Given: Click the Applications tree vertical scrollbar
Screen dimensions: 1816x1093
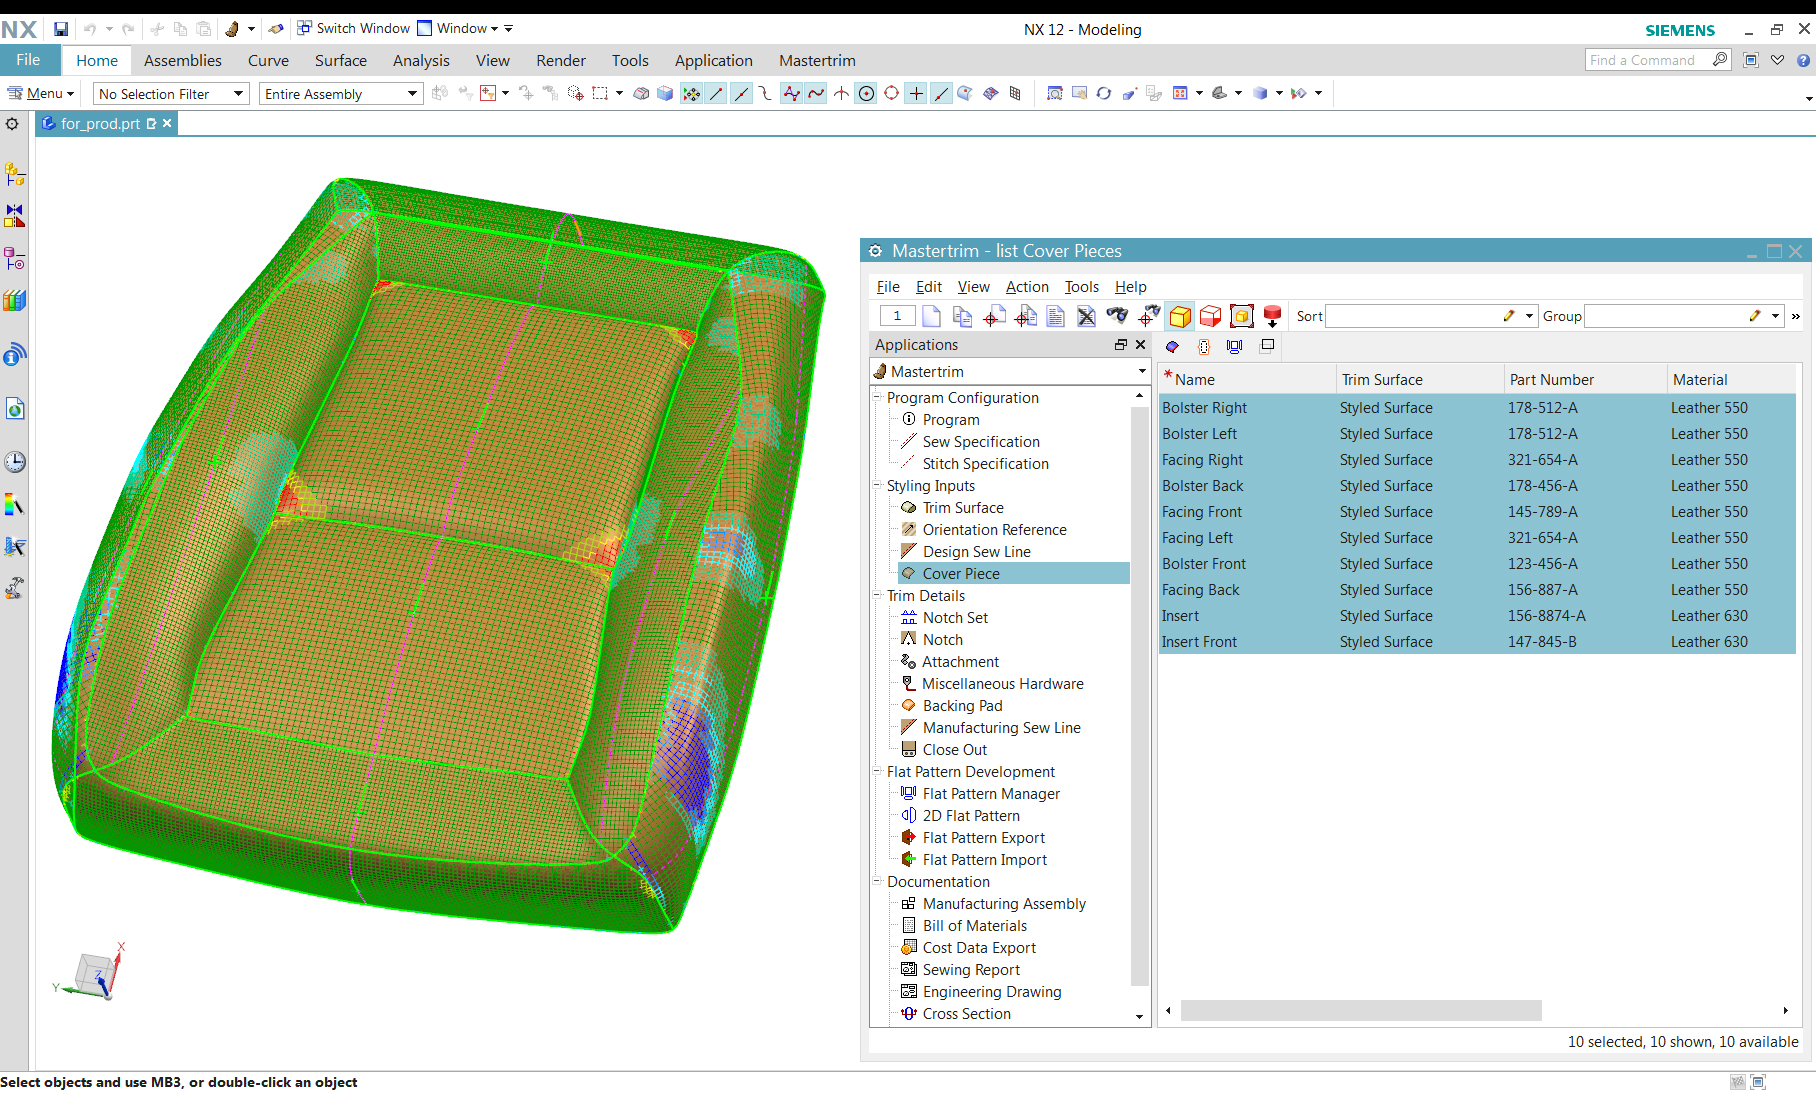Looking at the screenshot, I should pos(1139,695).
